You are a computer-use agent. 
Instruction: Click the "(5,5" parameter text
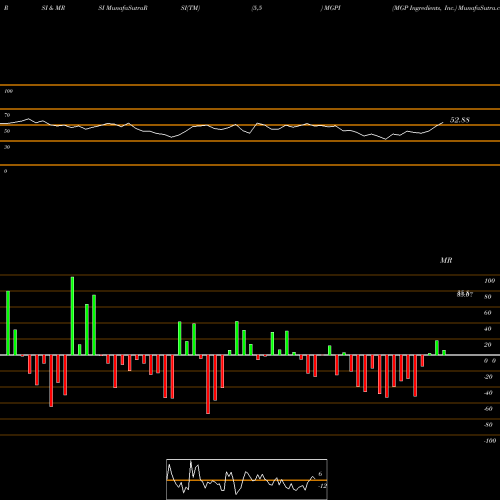pyautogui.click(x=257, y=8)
